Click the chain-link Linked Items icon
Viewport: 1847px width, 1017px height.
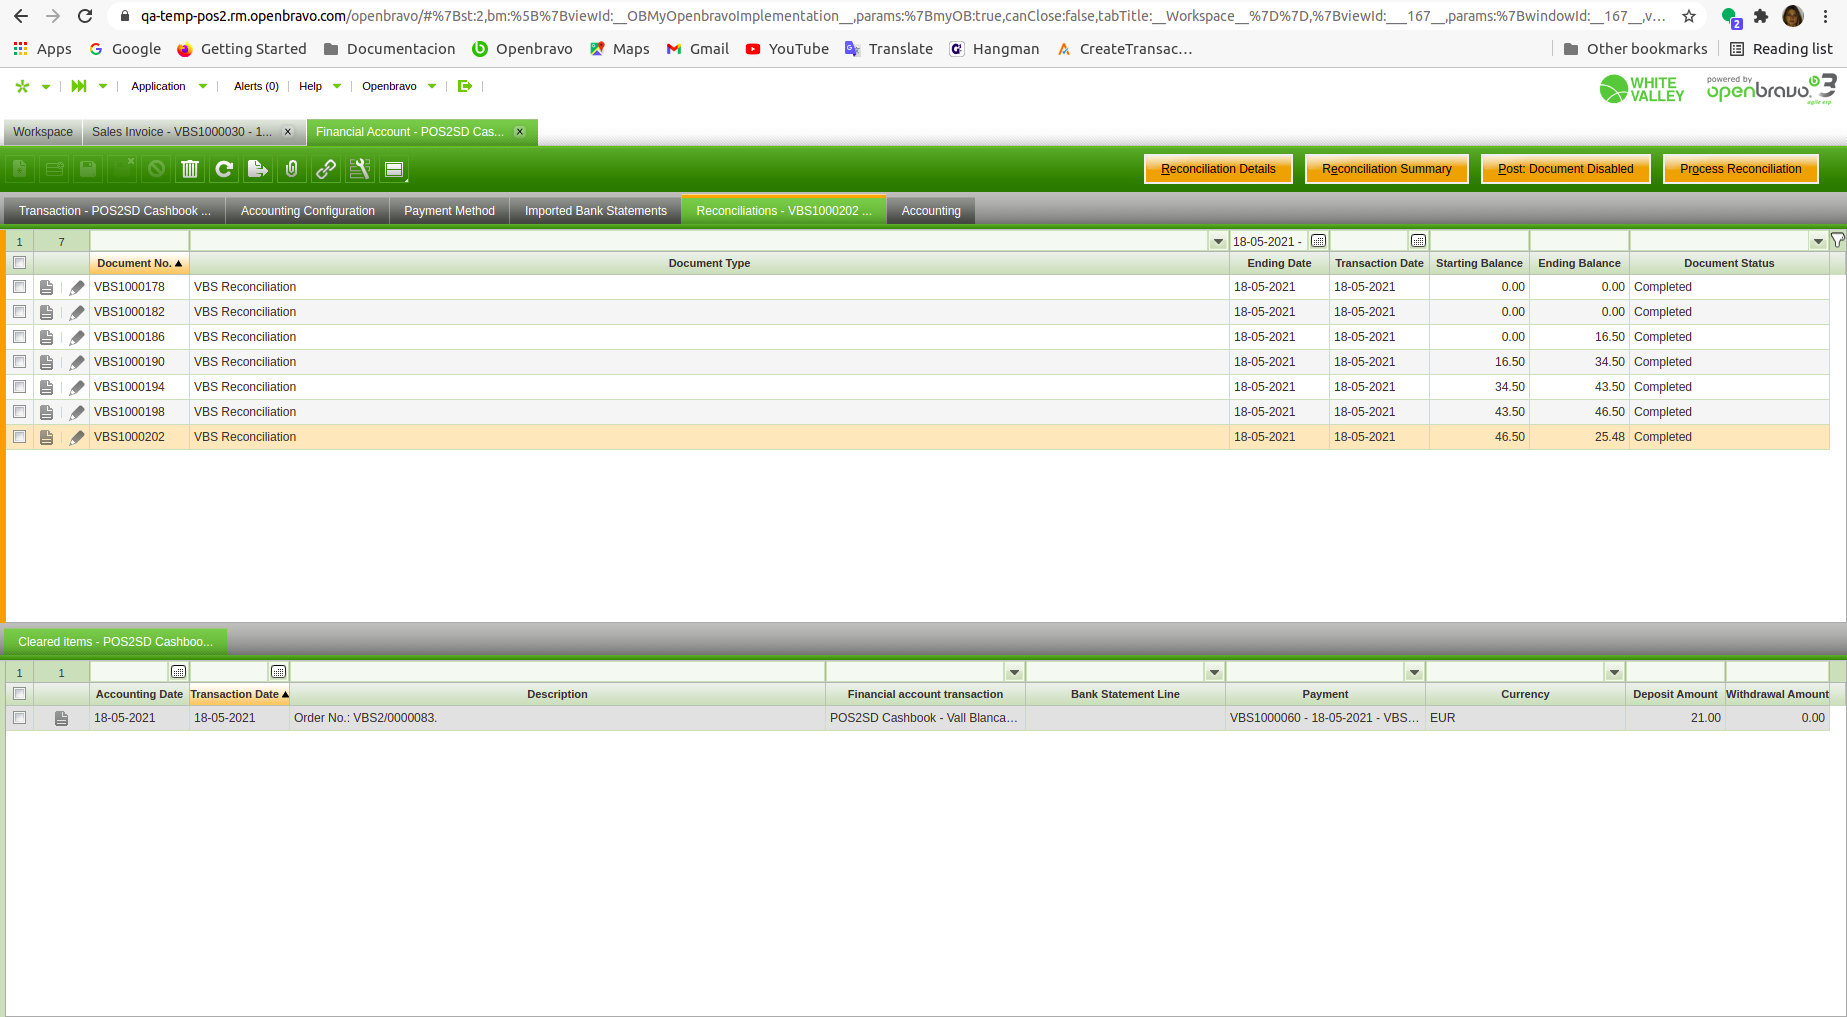326,169
